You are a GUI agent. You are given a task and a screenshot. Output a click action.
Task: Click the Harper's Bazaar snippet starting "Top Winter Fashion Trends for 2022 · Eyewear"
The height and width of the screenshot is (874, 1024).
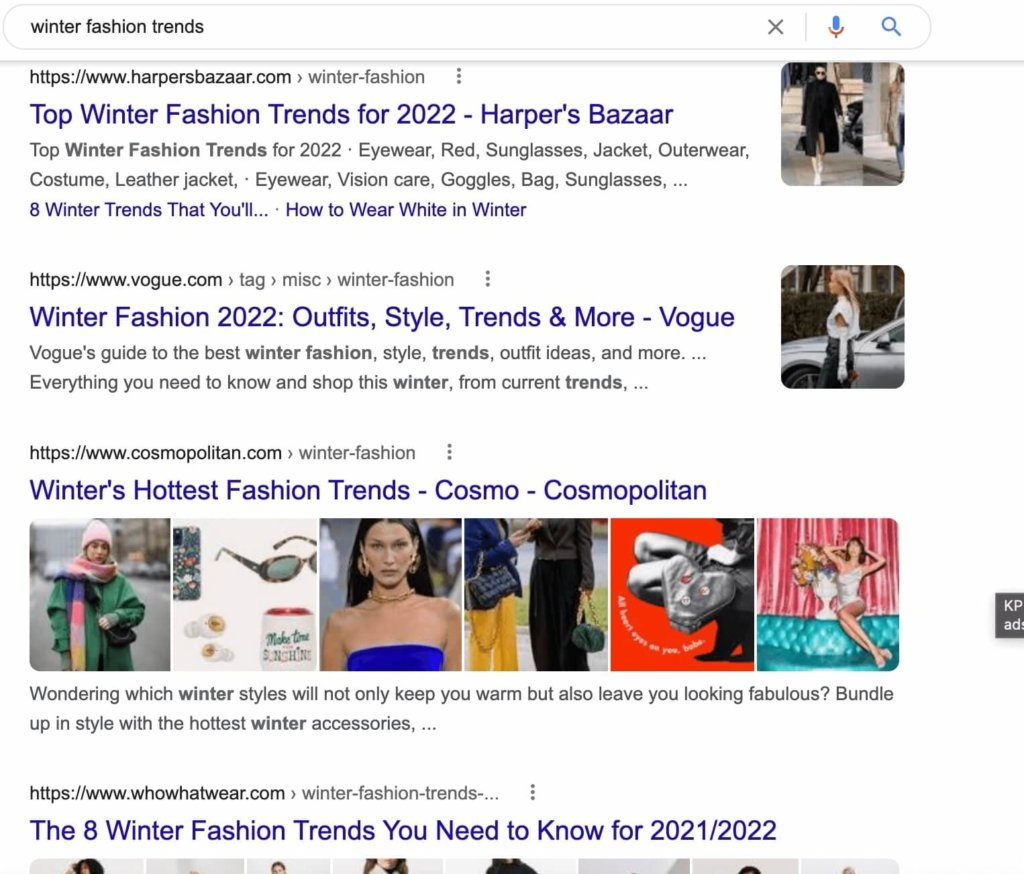(x=389, y=165)
